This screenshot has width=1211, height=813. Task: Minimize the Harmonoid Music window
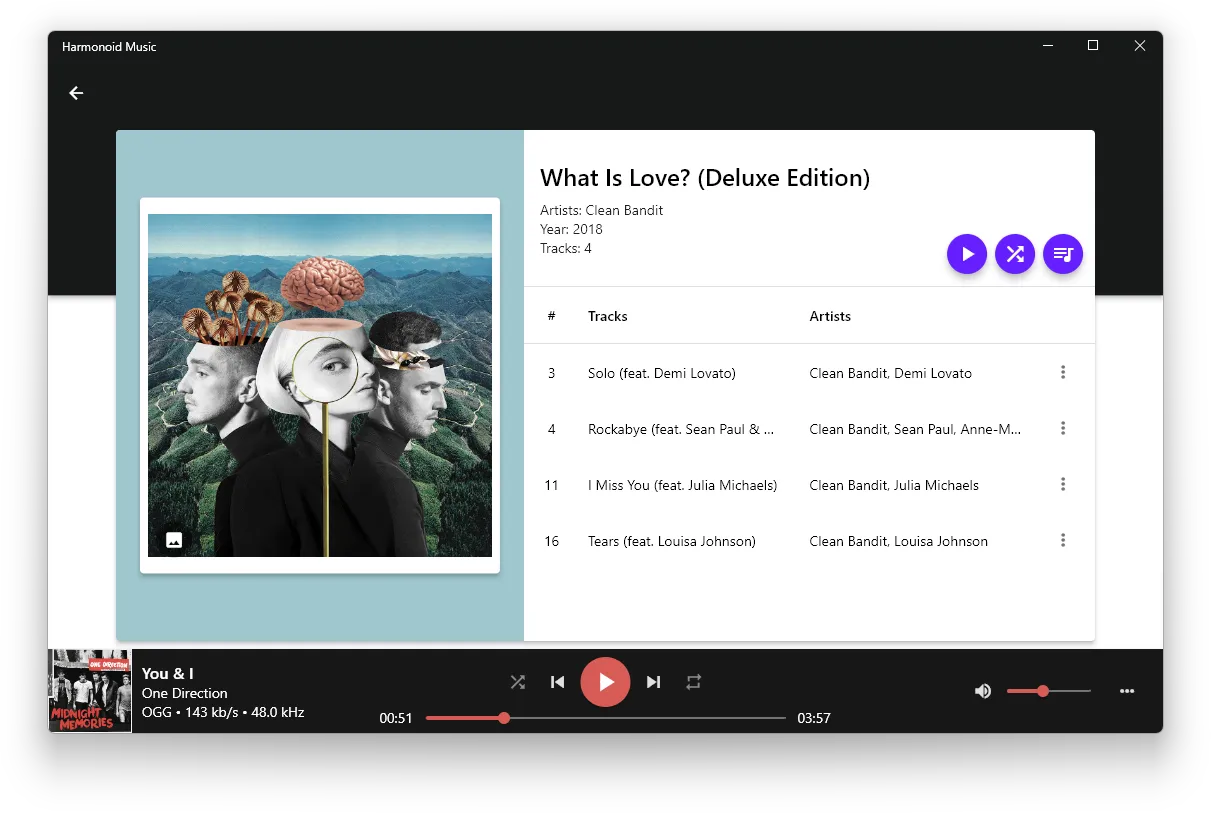point(1047,46)
